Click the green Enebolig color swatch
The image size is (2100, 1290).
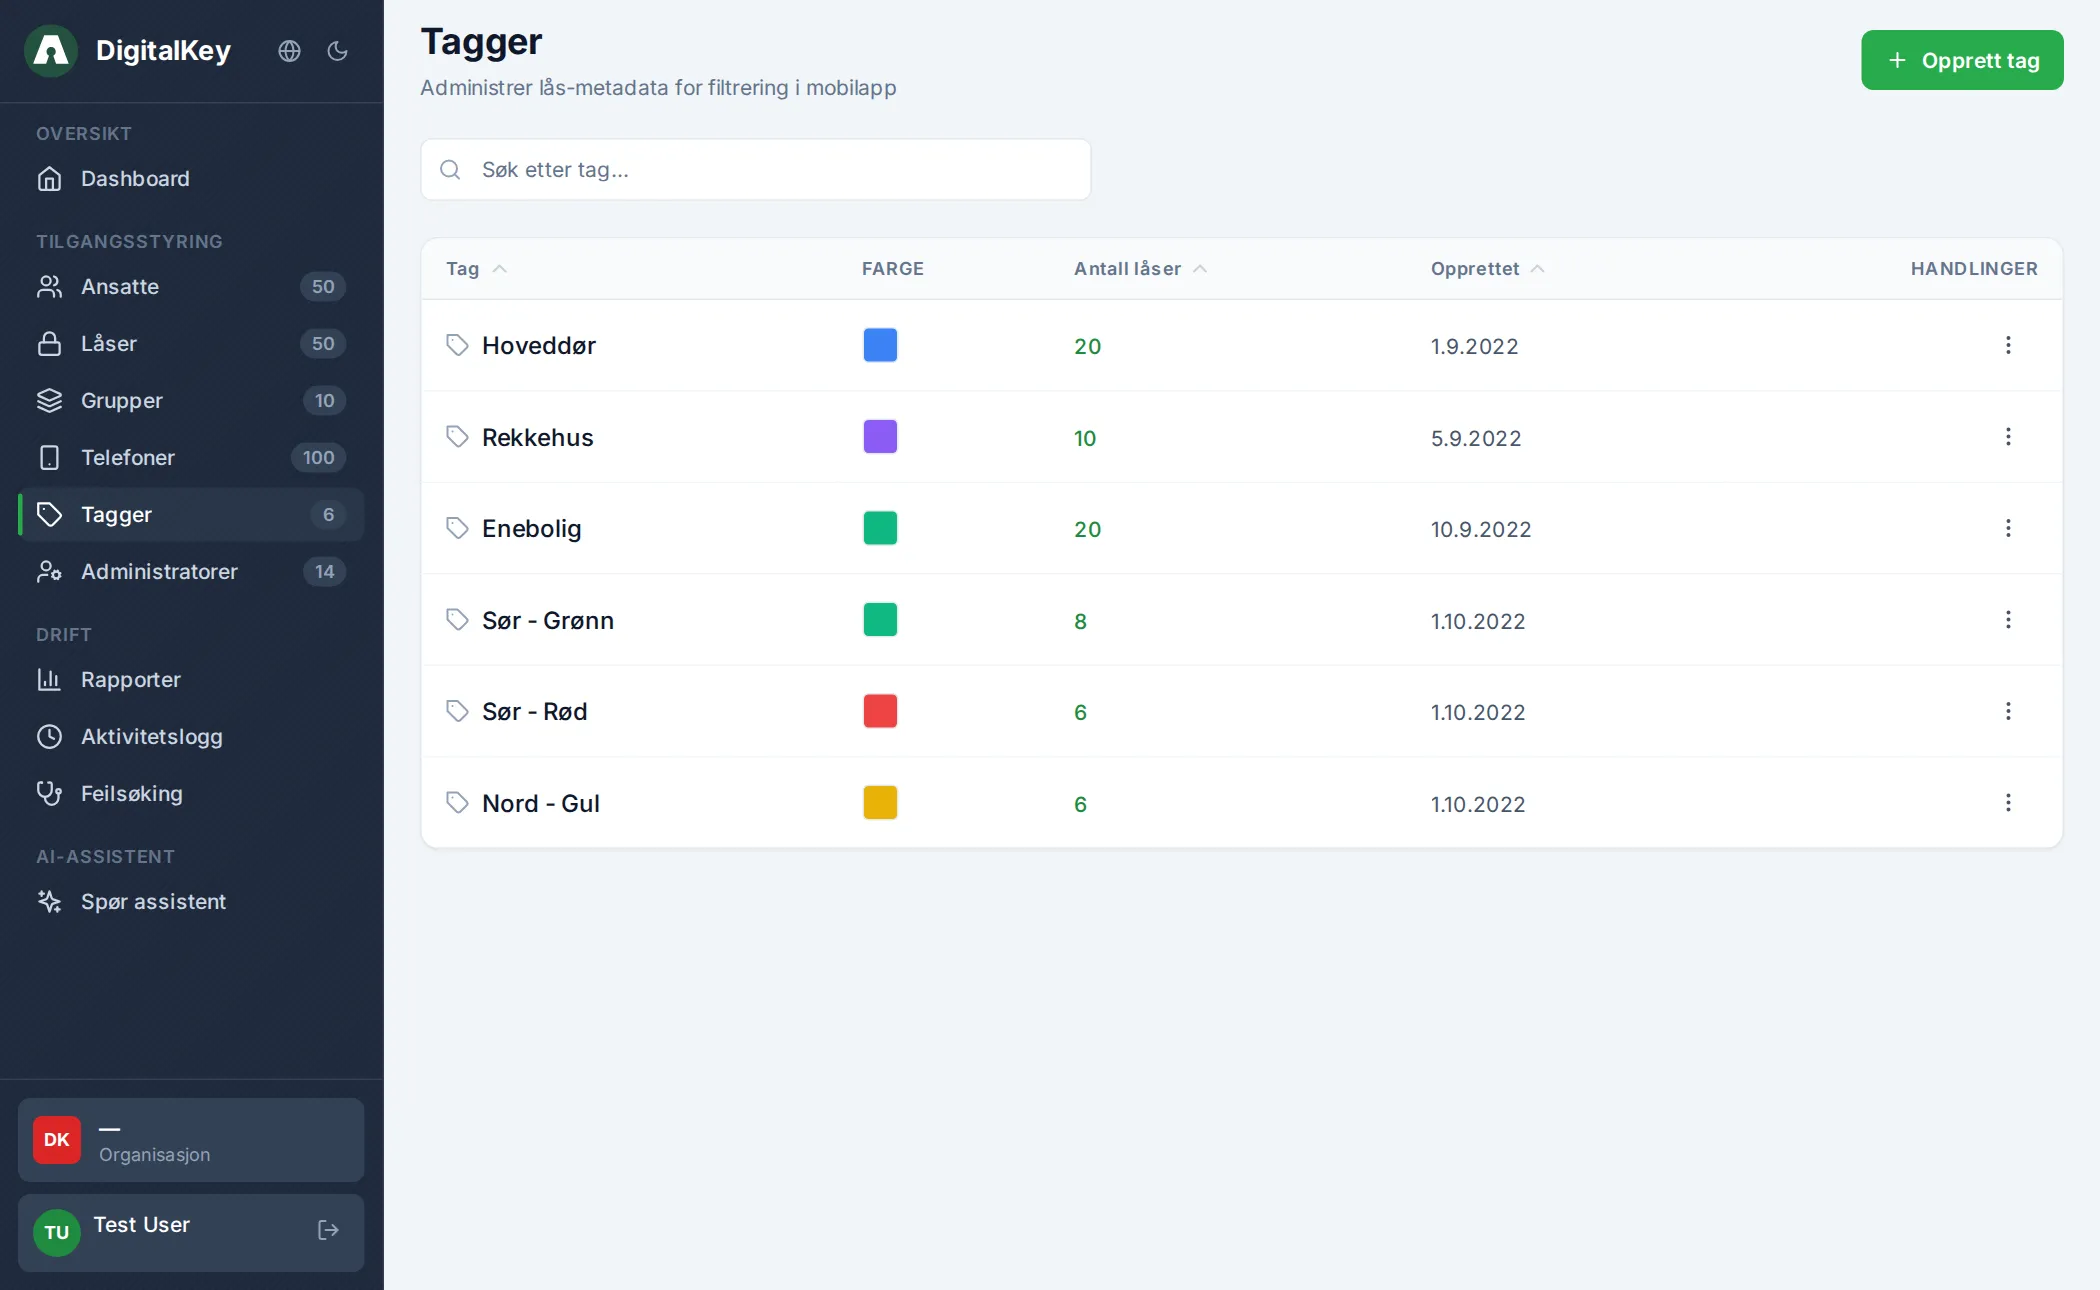coord(880,528)
